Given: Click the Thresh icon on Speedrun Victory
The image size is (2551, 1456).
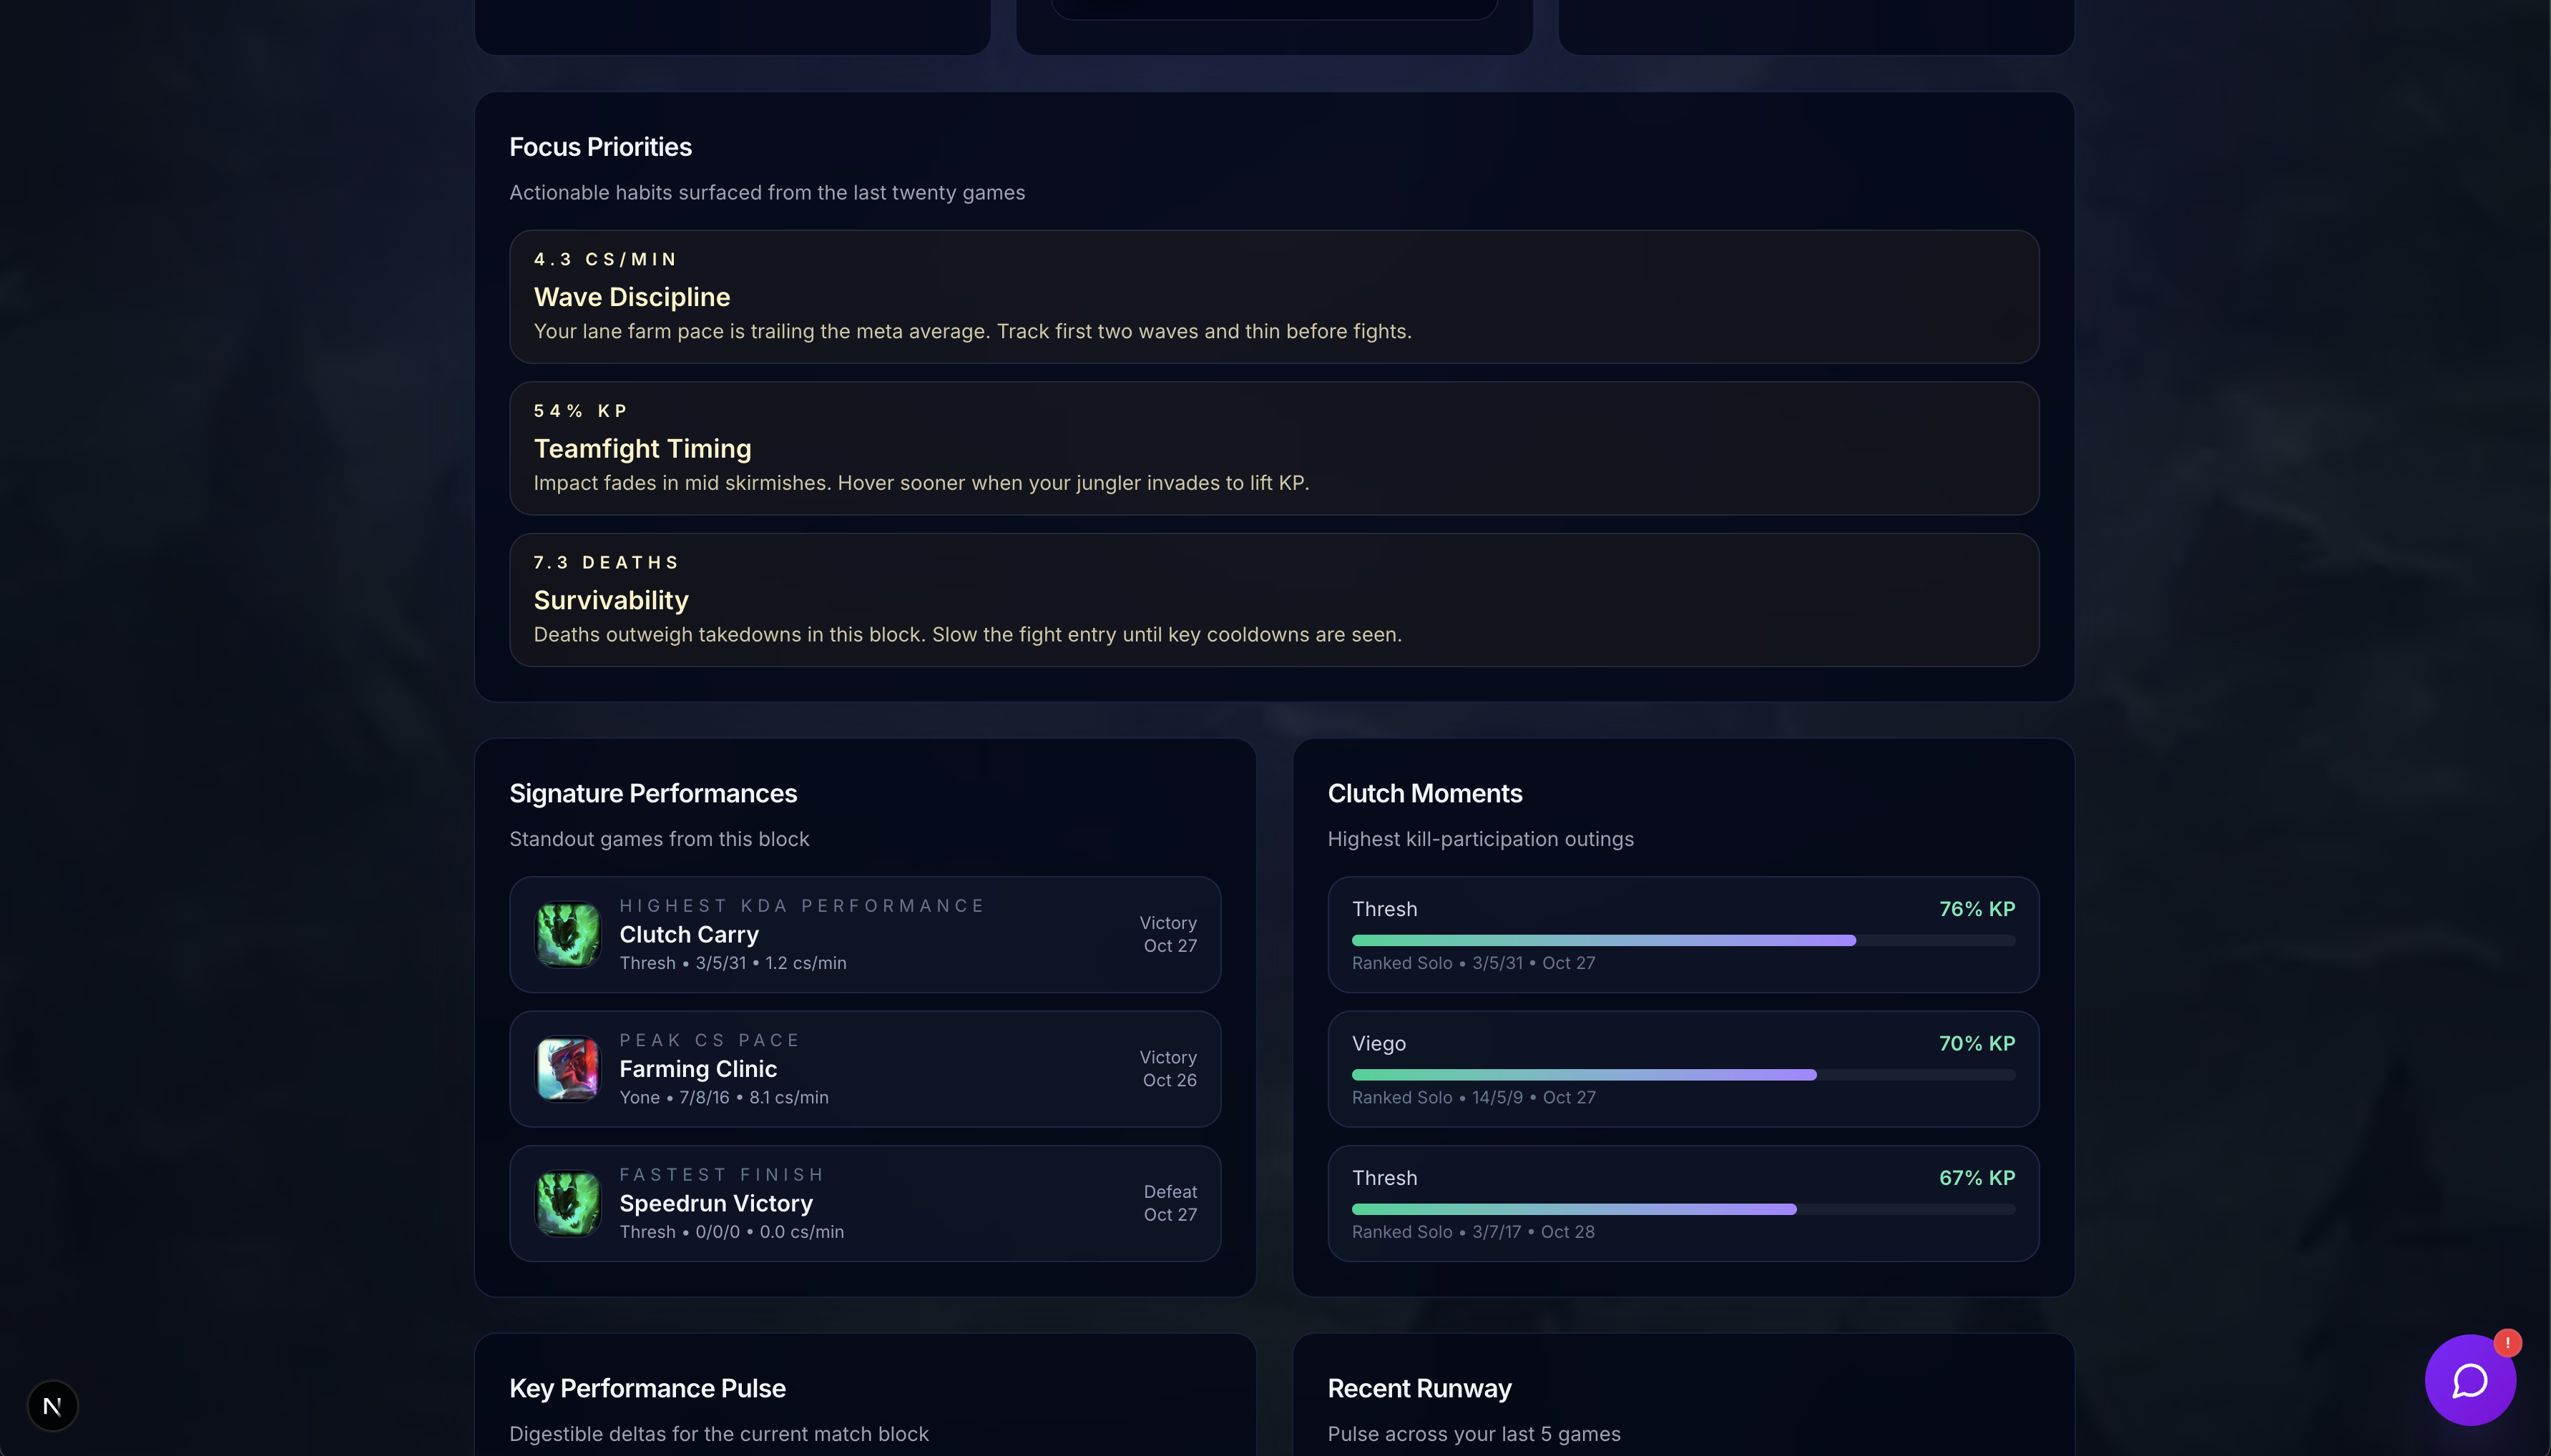Looking at the screenshot, I should tap(568, 1203).
